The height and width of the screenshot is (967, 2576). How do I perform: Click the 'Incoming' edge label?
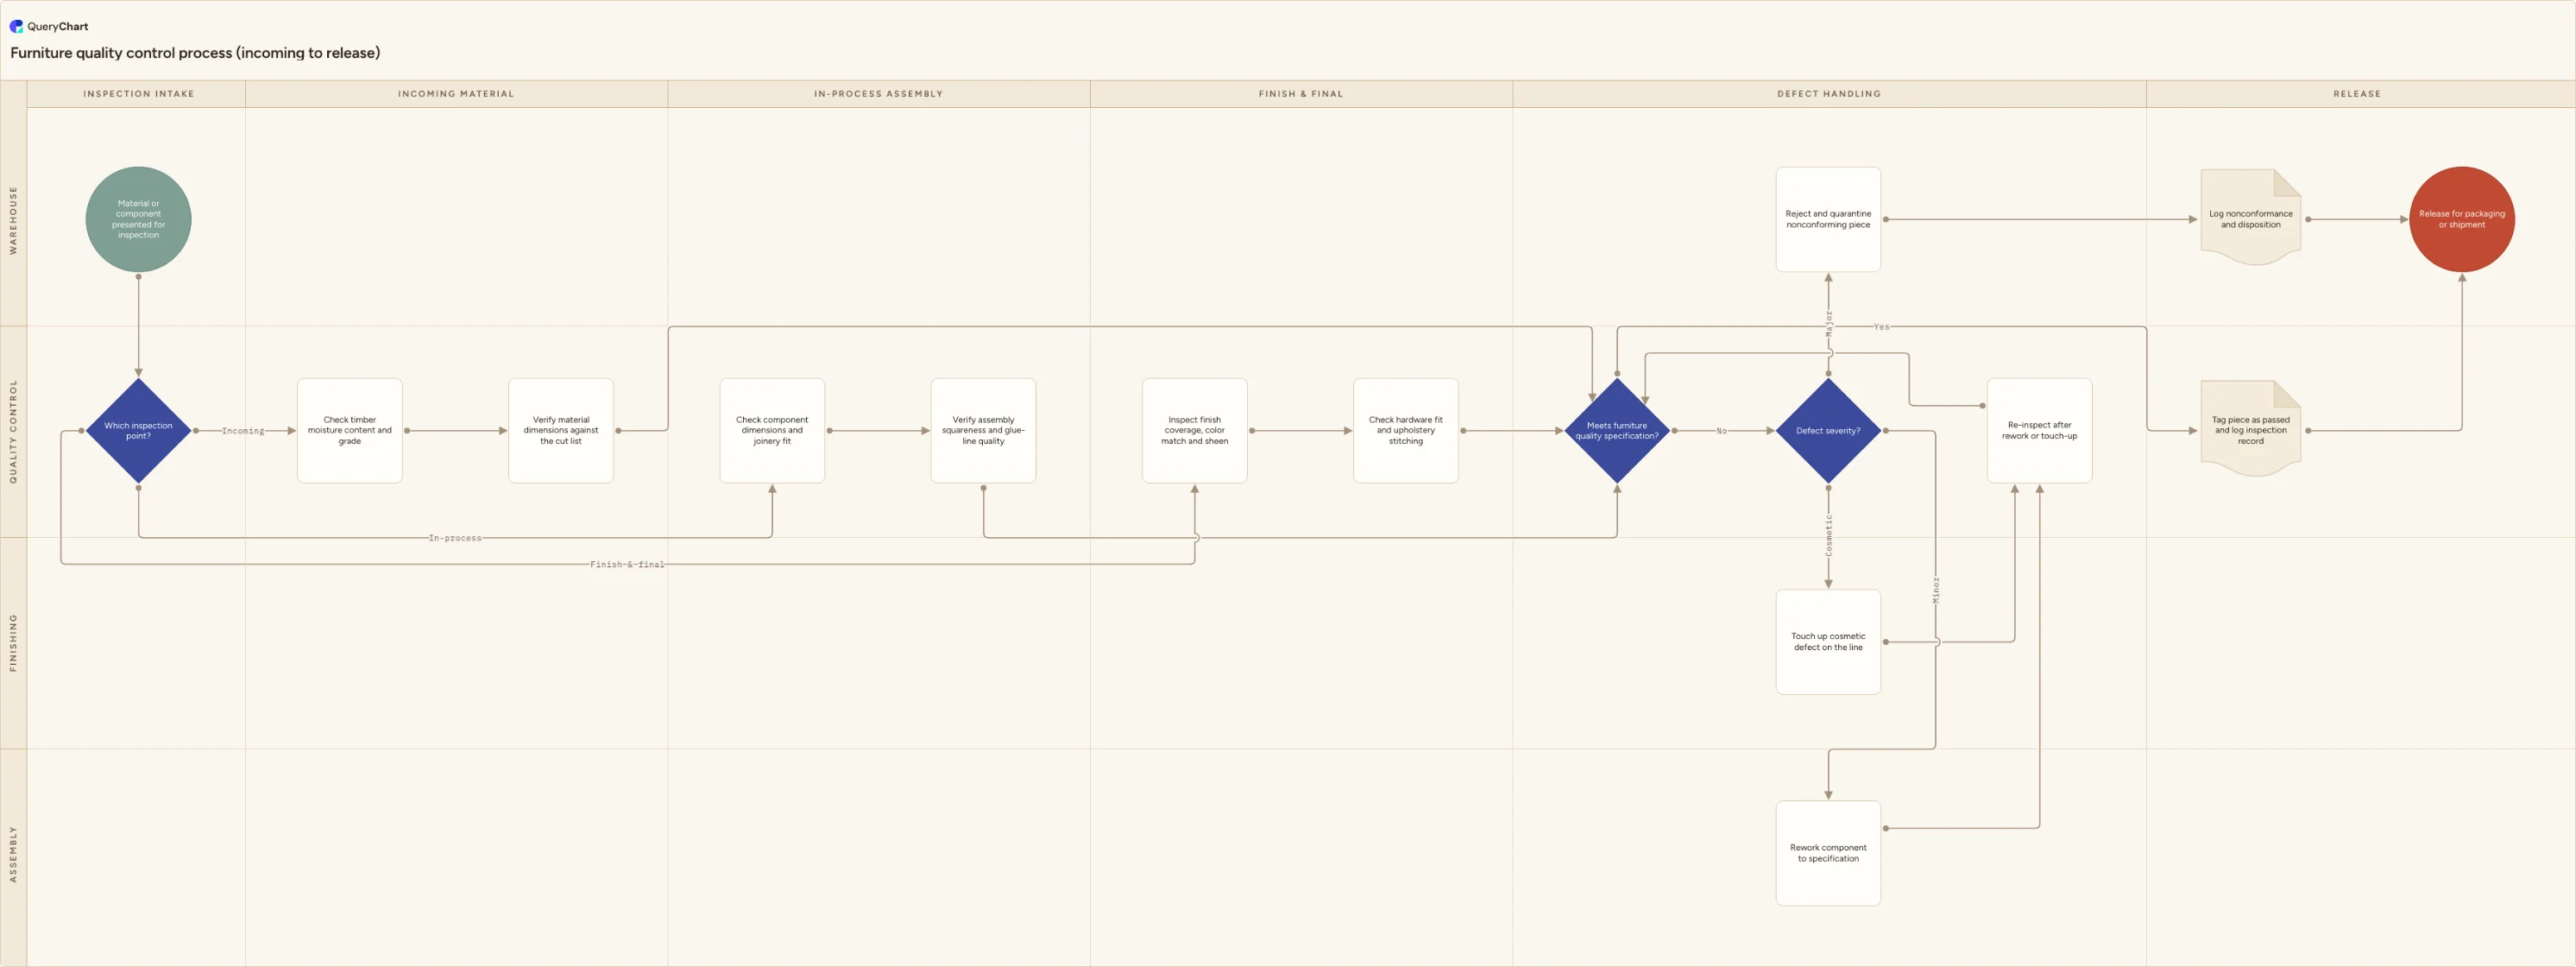click(x=243, y=431)
